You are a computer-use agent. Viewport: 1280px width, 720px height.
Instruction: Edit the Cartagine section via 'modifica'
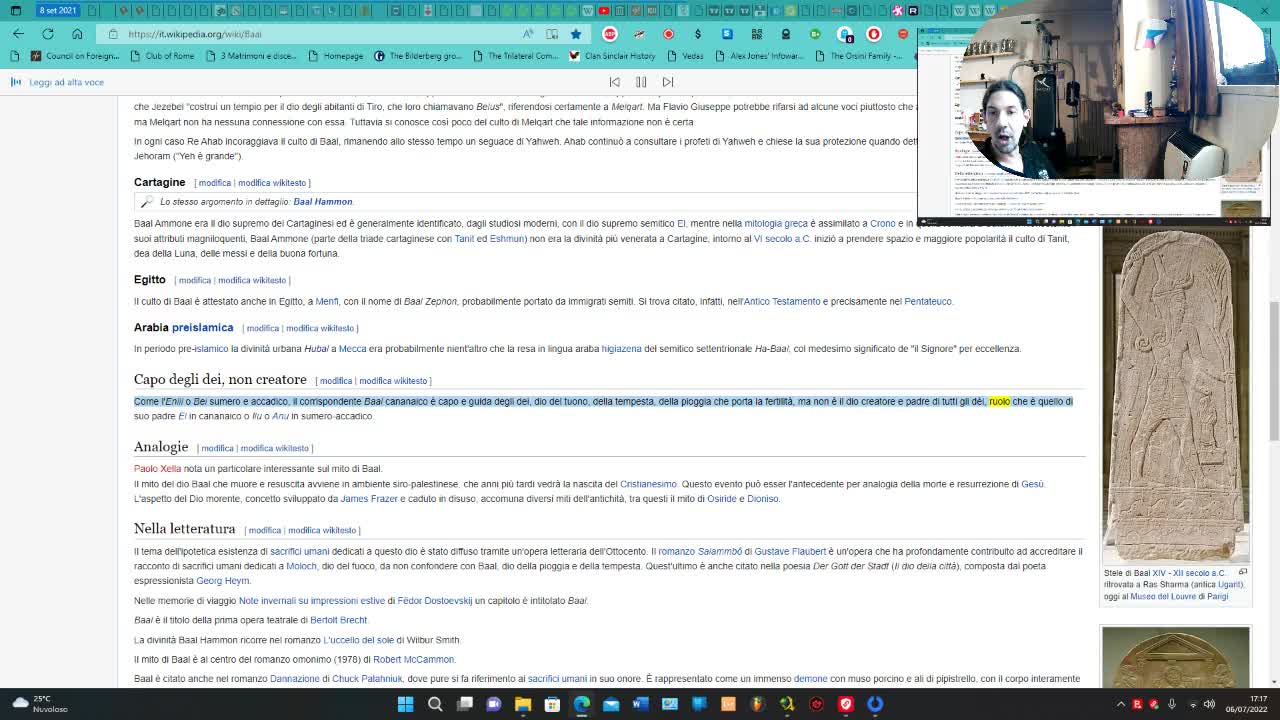214,183
